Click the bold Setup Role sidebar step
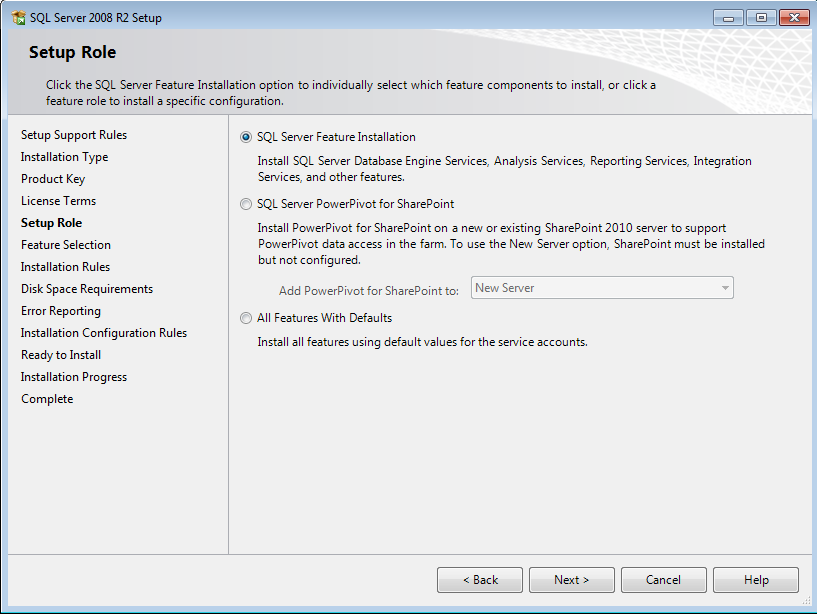The width and height of the screenshot is (817, 614). click(52, 223)
